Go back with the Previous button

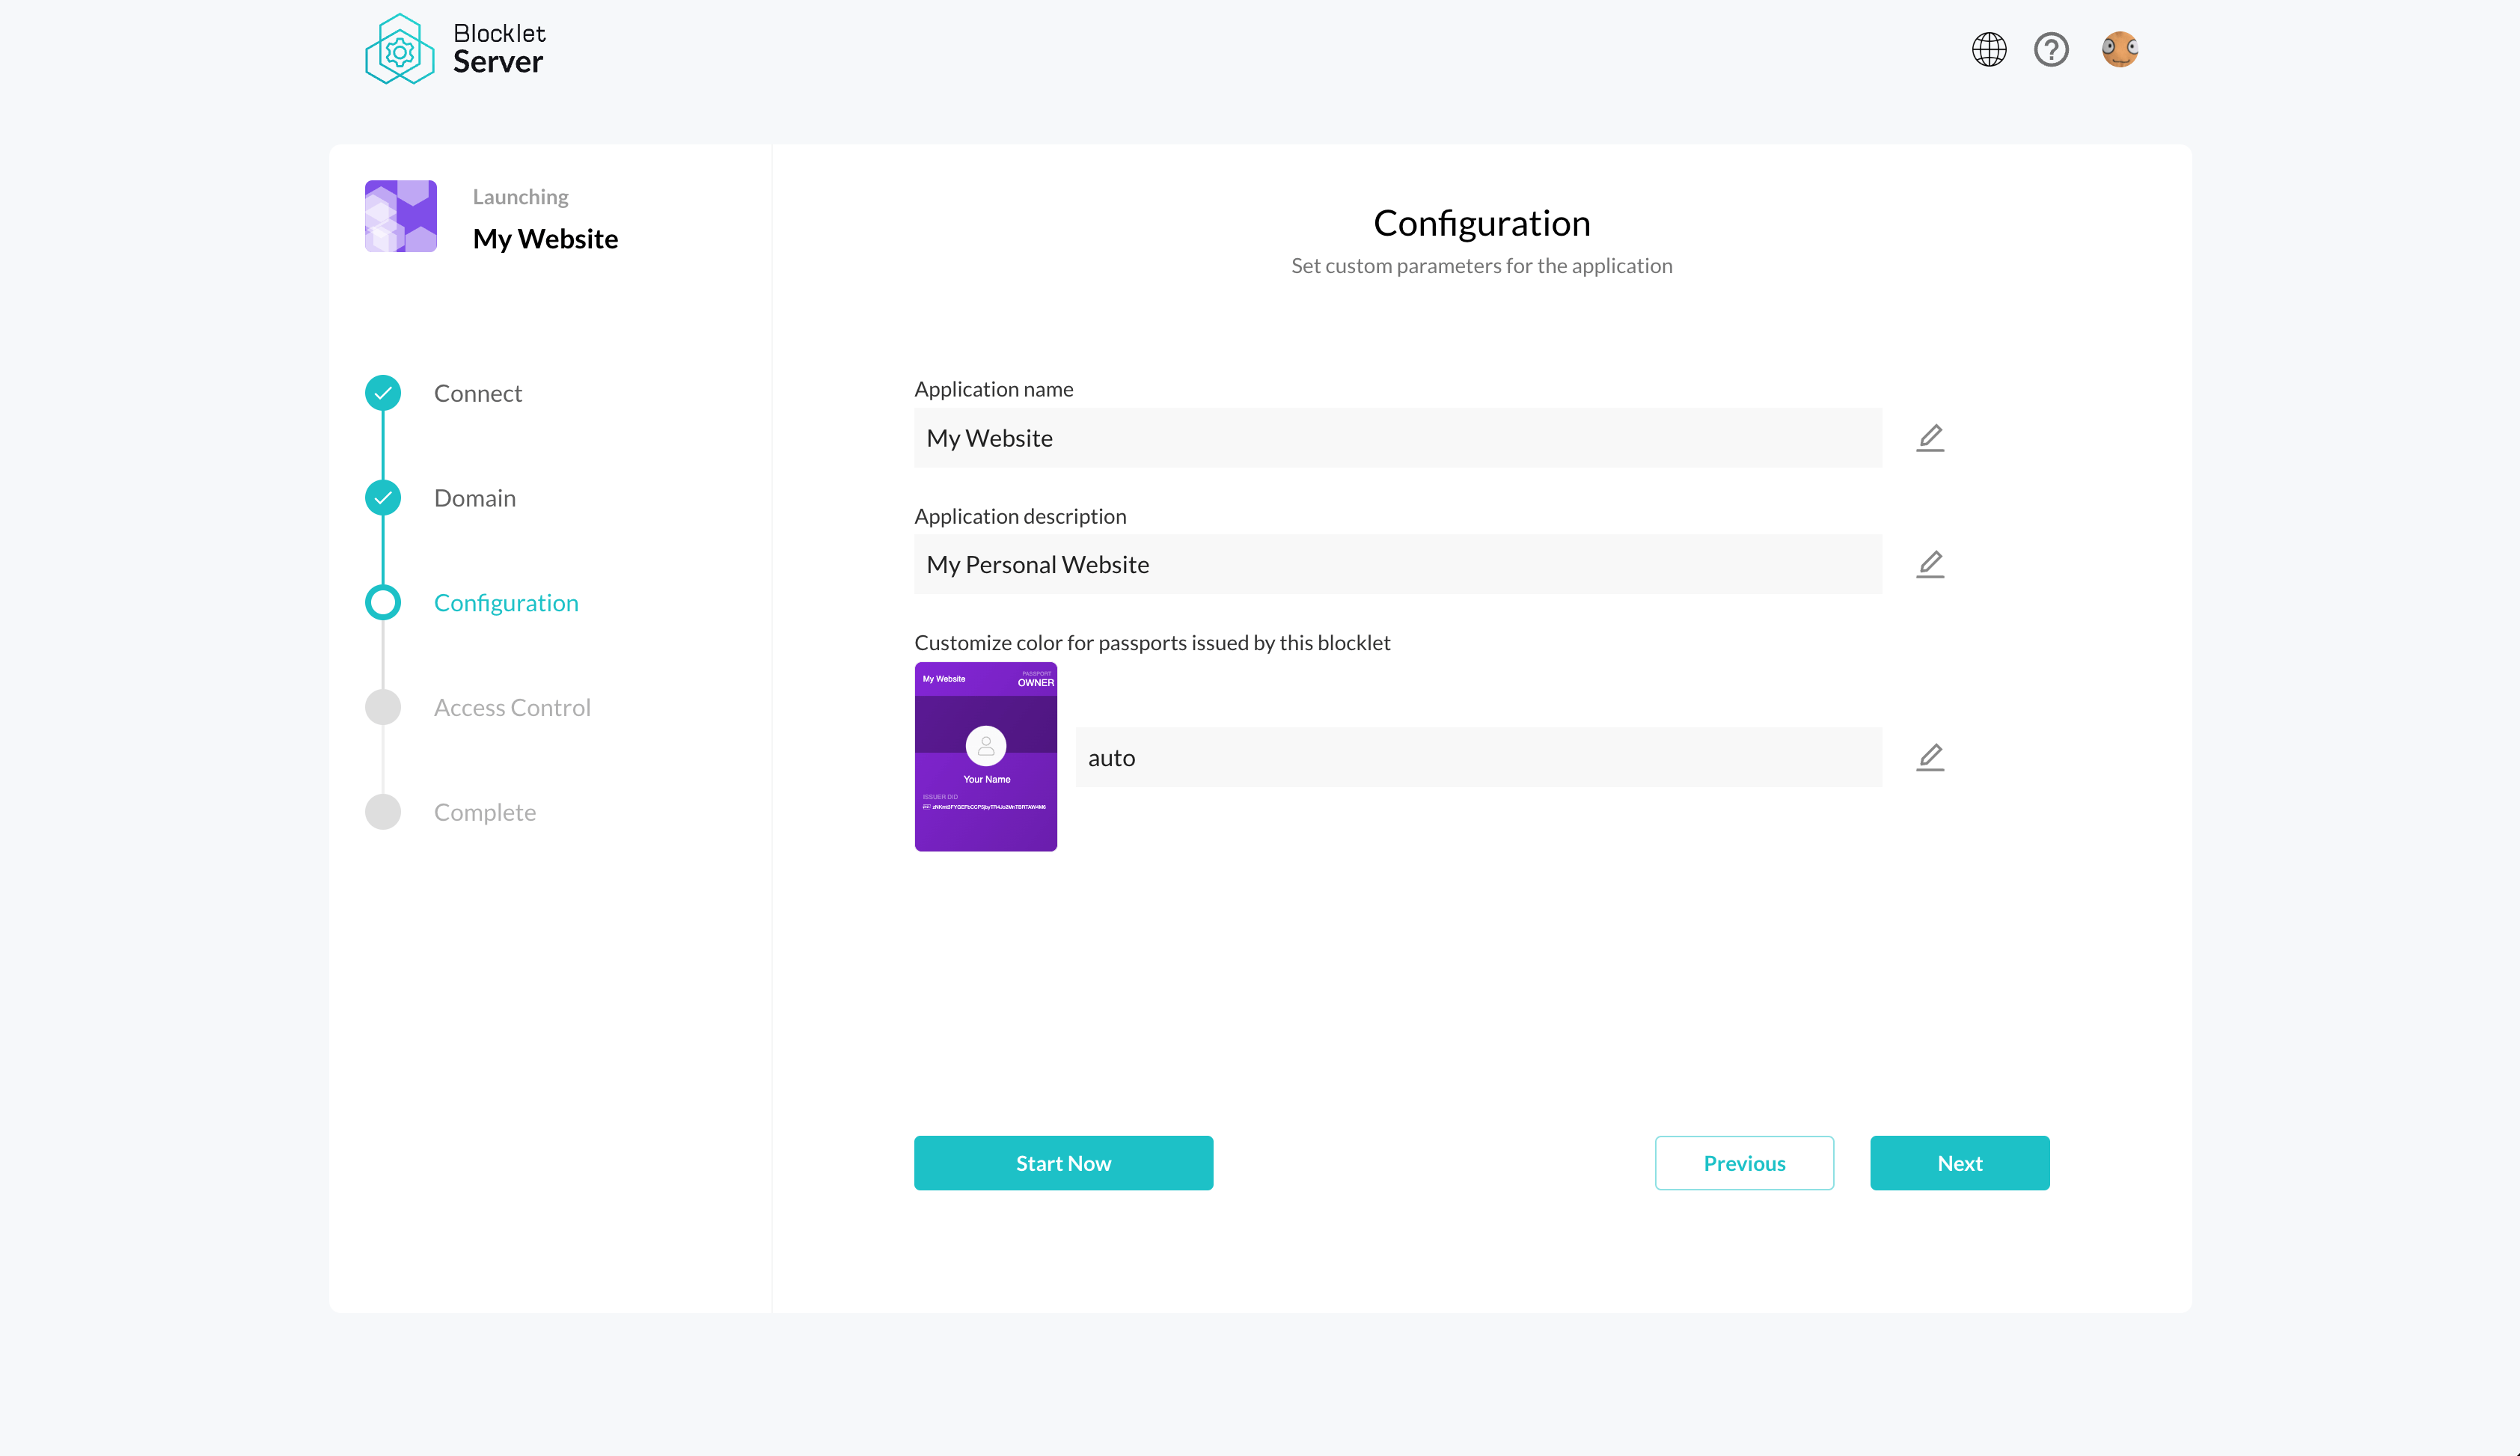tap(1744, 1163)
